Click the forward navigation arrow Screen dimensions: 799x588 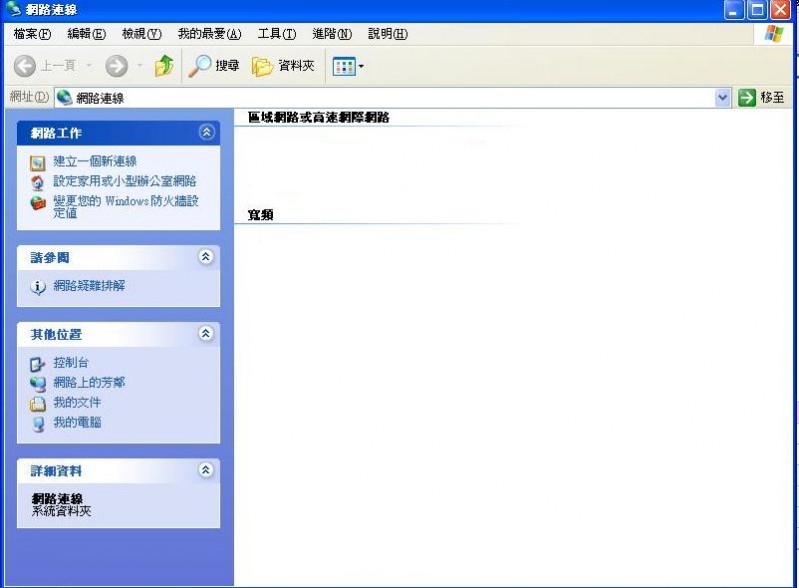pos(117,66)
